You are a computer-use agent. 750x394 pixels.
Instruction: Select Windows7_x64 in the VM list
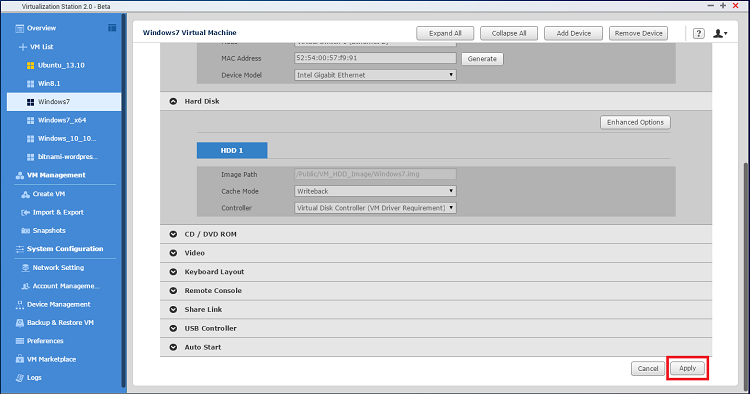pos(62,120)
